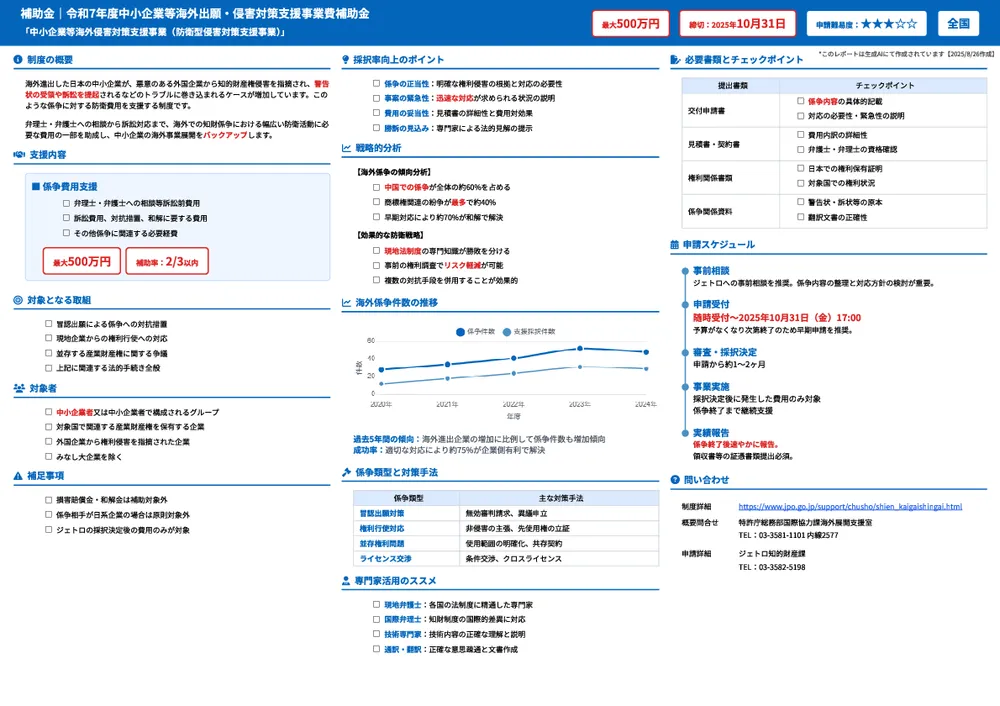
Task: Click the gavel icon beside 係争類型と対策手法
Action: [346, 473]
